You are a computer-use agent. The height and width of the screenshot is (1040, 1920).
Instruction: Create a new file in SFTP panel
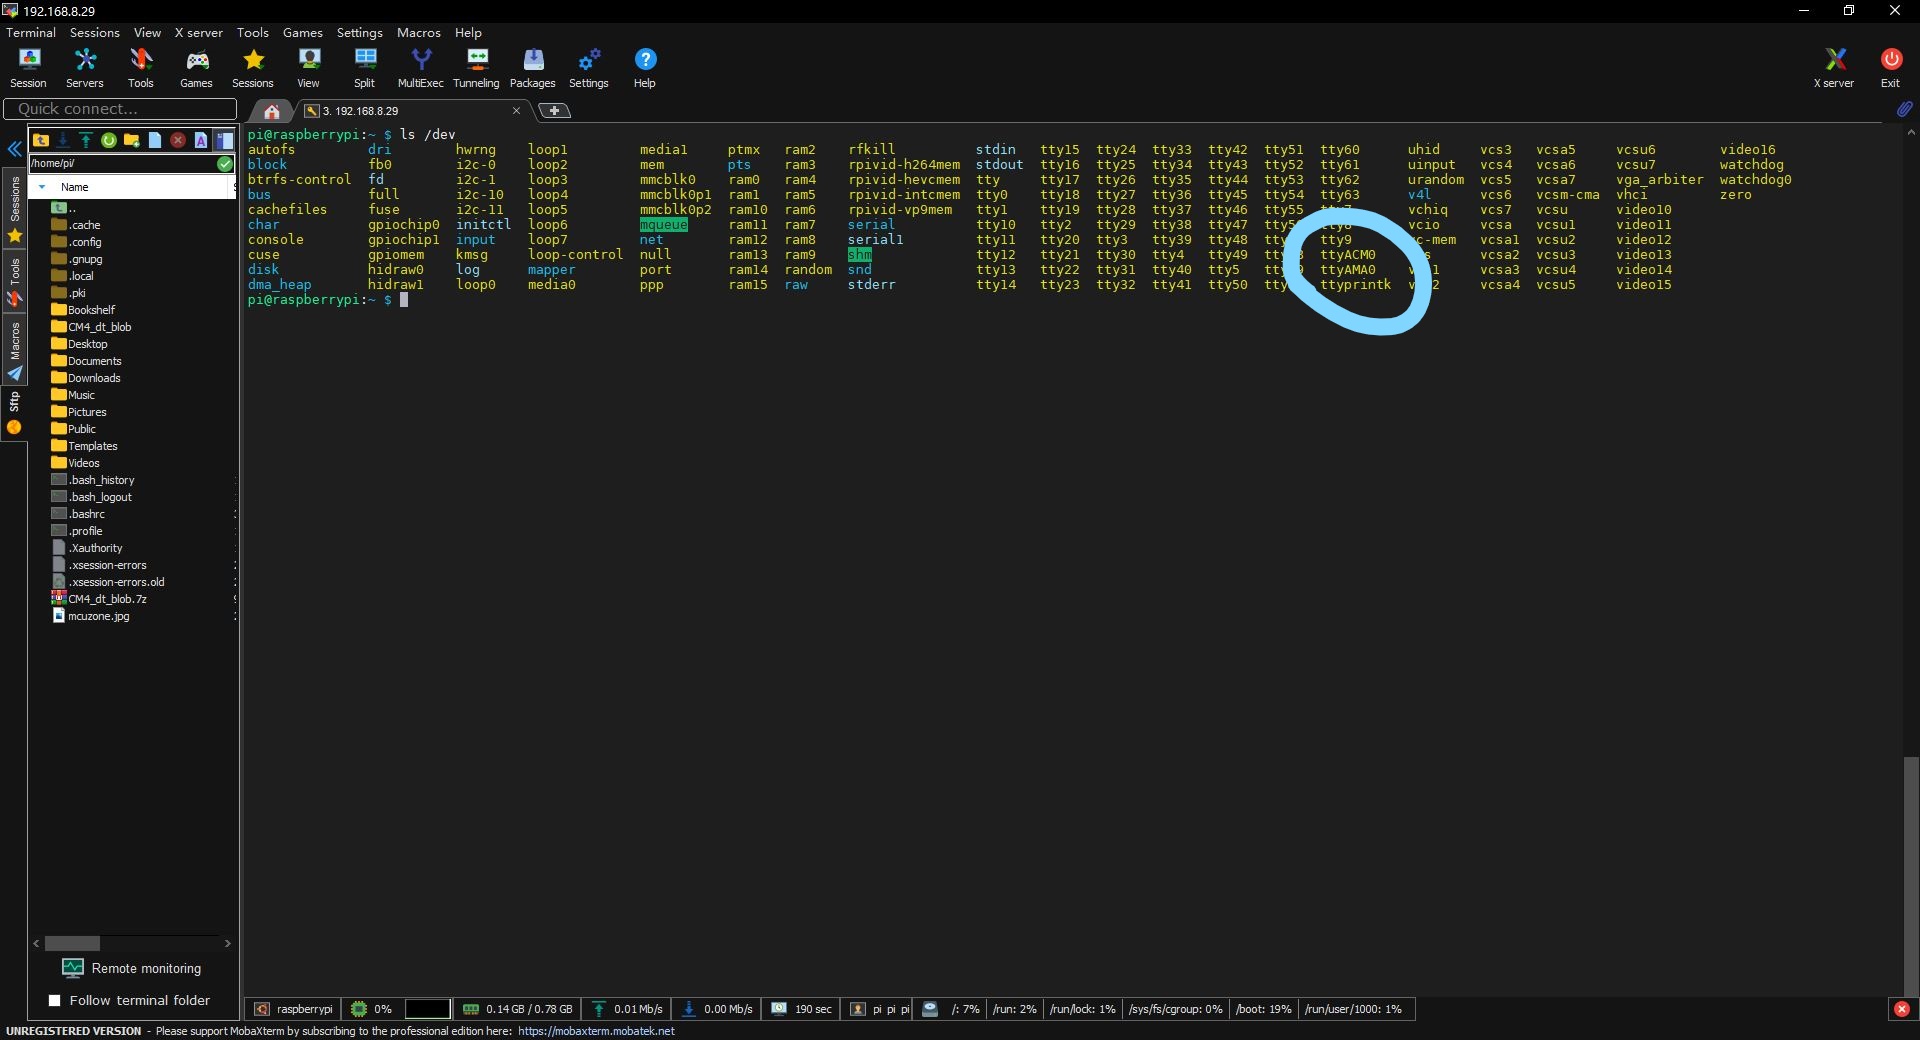[x=155, y=140]
